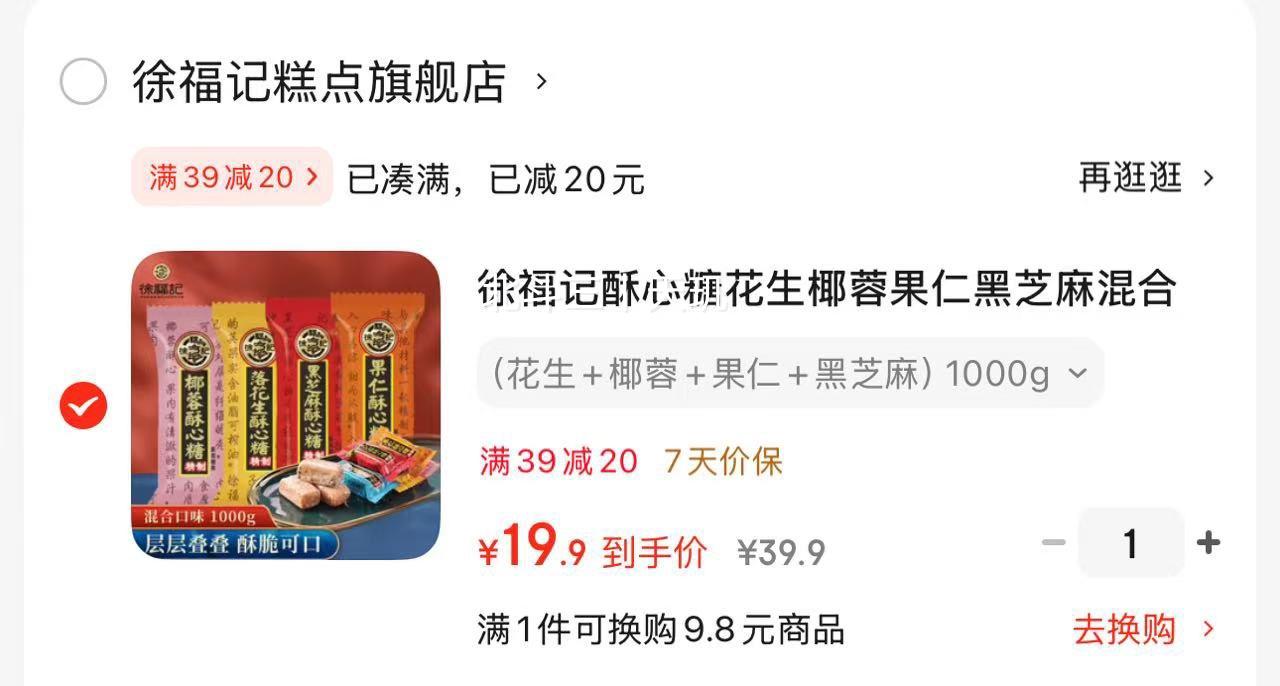1280x686 pixels.
Task: Tap the red arrow inside the coupon tag
Action: click(312, 177)
